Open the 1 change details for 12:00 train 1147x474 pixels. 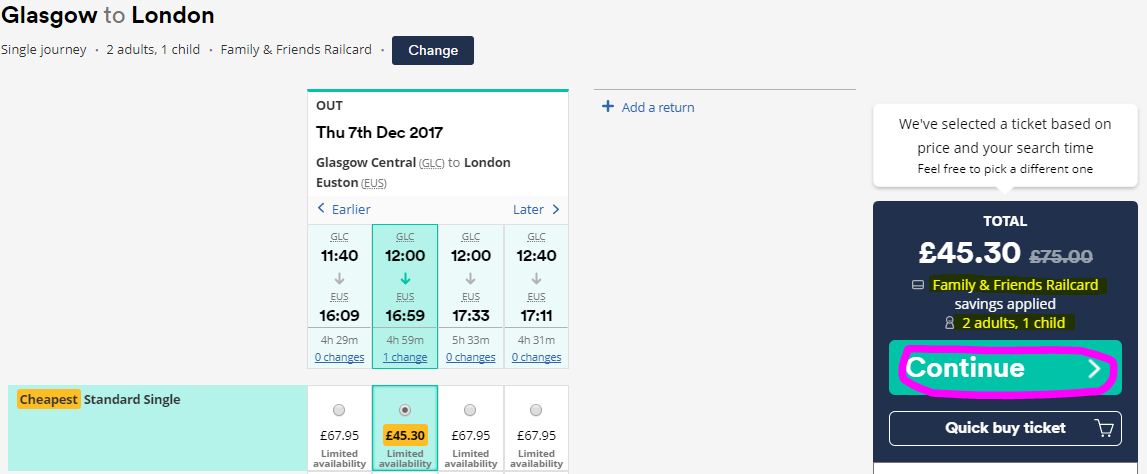pyautogui.click(x=404, y=357)
